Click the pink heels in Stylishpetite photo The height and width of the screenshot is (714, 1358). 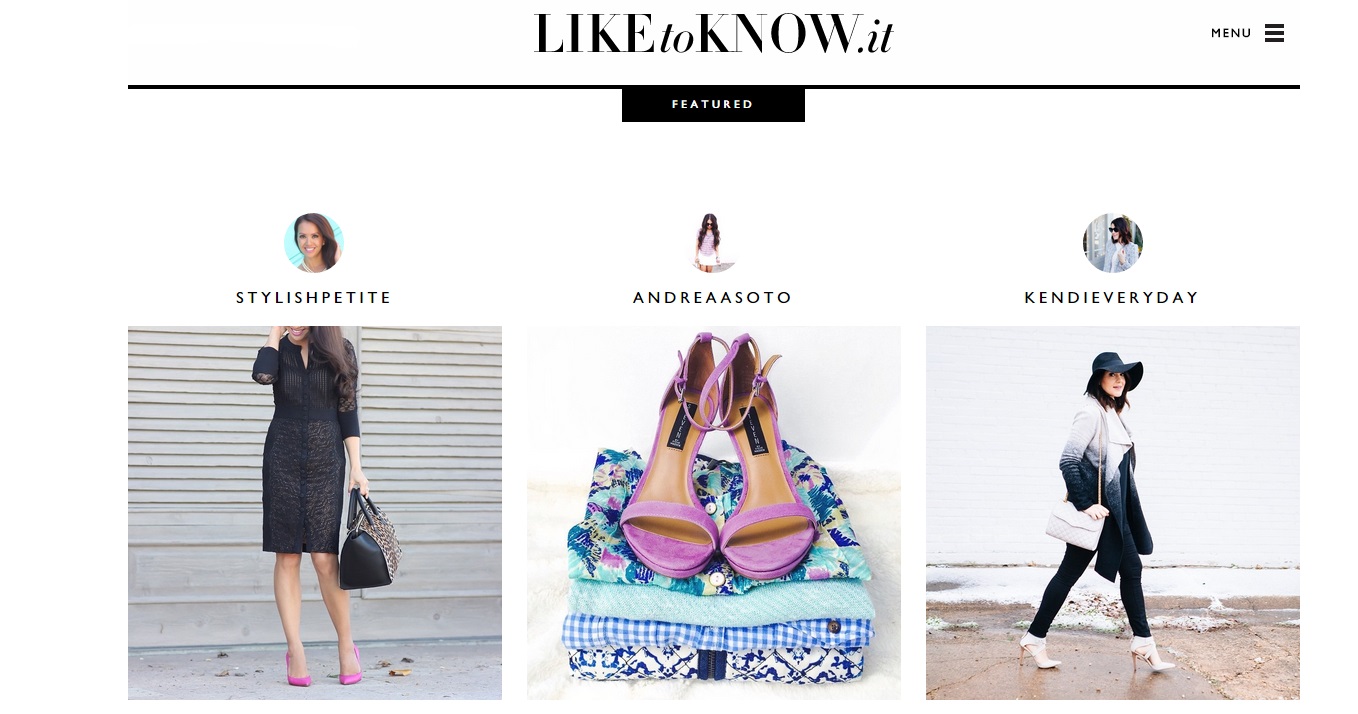[x=324, y=667]
